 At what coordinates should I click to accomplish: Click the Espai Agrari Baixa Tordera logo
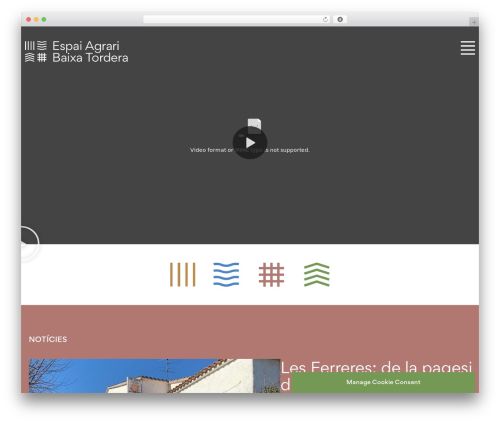click(76, 52)
